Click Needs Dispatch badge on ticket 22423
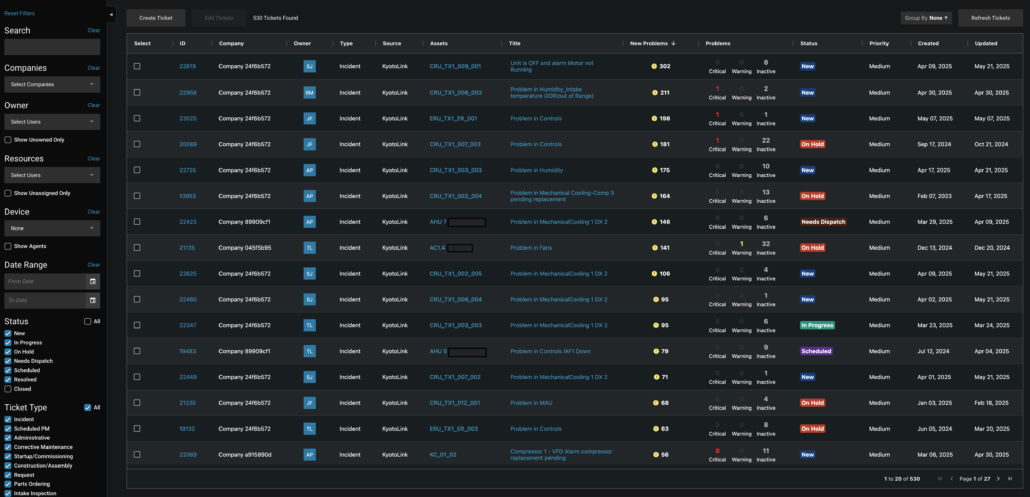The image size is (1030, 497). click(823, 222)
